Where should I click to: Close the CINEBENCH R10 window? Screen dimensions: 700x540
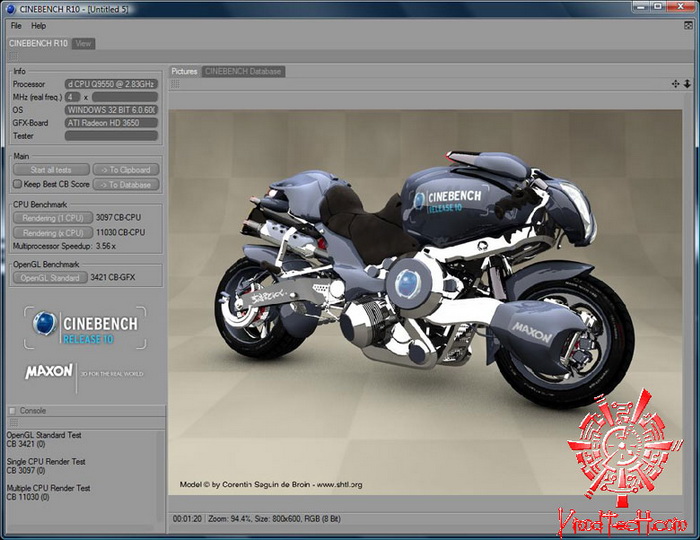click(681, 6)
